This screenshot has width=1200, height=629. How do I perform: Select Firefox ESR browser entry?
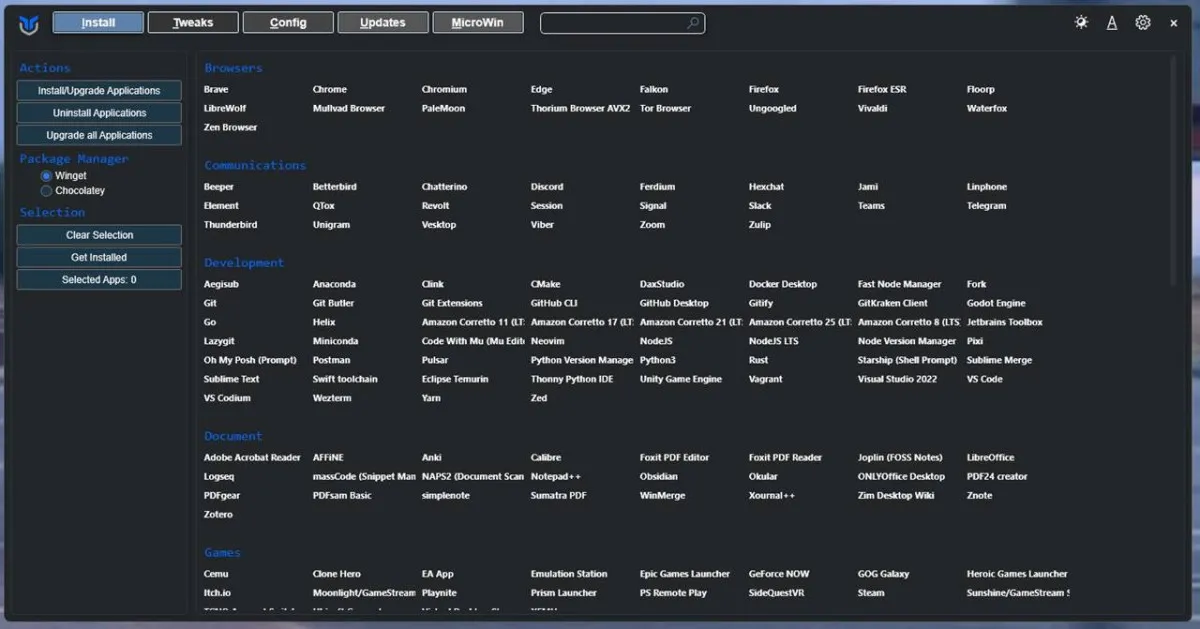pos(882,90)
